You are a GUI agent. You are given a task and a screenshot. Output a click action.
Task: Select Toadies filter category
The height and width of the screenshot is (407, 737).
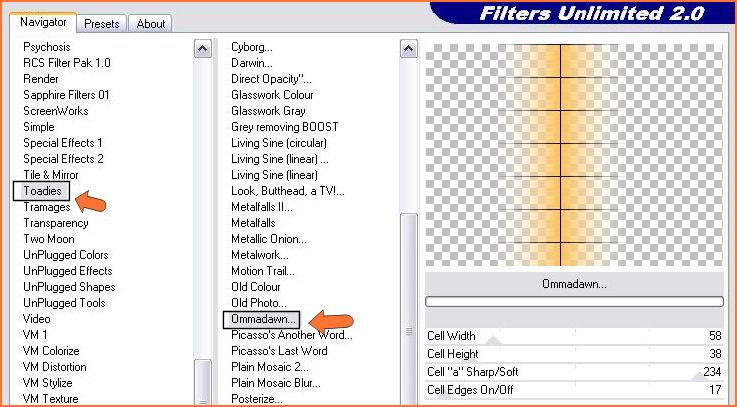click(x=42, y=191)
